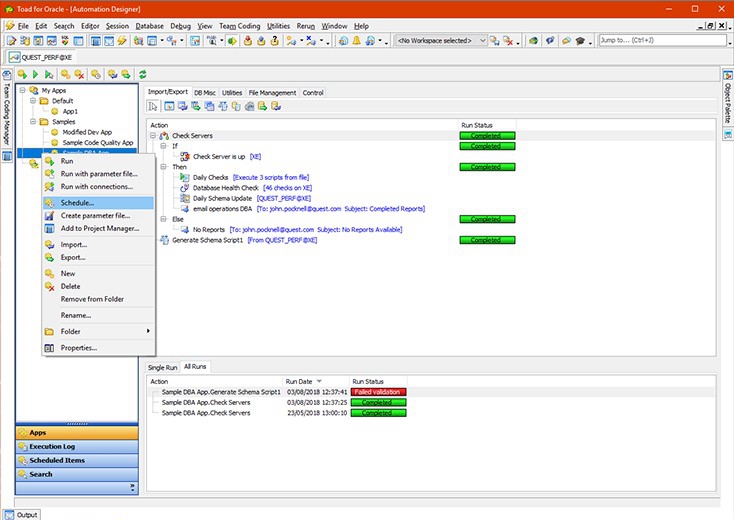
Task: Open the Search navigation pane
Action: click(77, 474)
